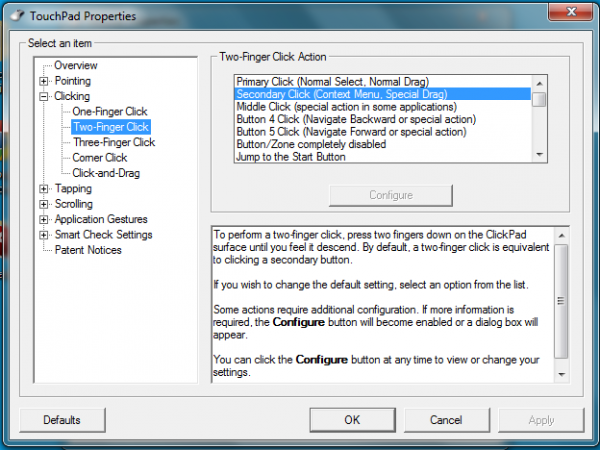Open the Three-Finger Click settings
The image size is (600, 450).
coord(114,142)
